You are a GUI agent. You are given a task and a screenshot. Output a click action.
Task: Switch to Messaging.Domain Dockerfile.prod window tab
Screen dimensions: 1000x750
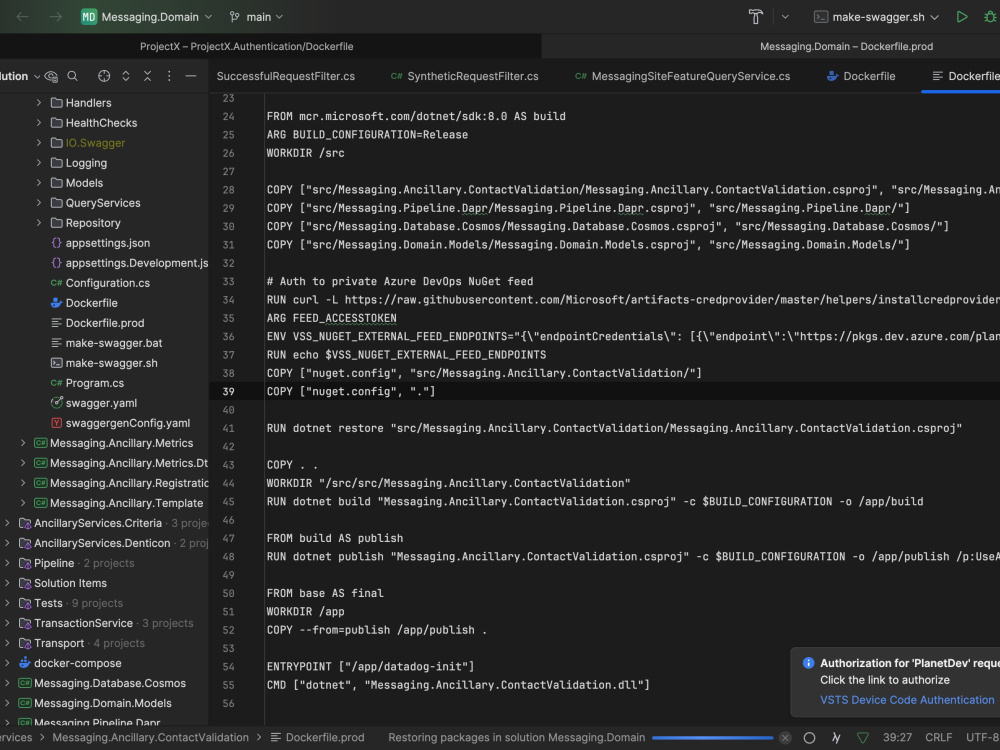[846, 47]
